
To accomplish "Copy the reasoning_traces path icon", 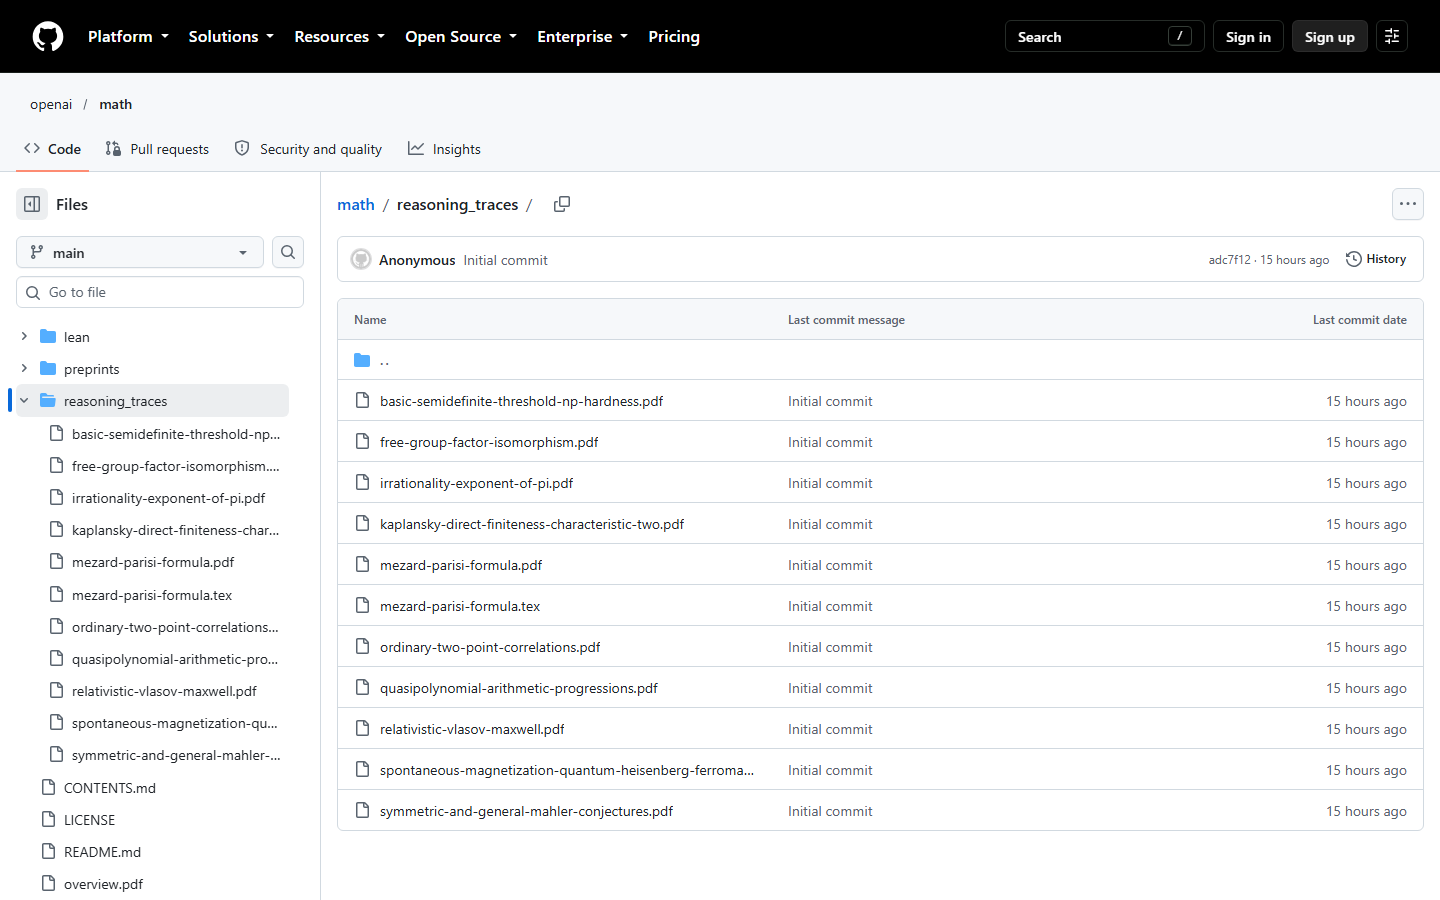I will click(x=562, y=204).
